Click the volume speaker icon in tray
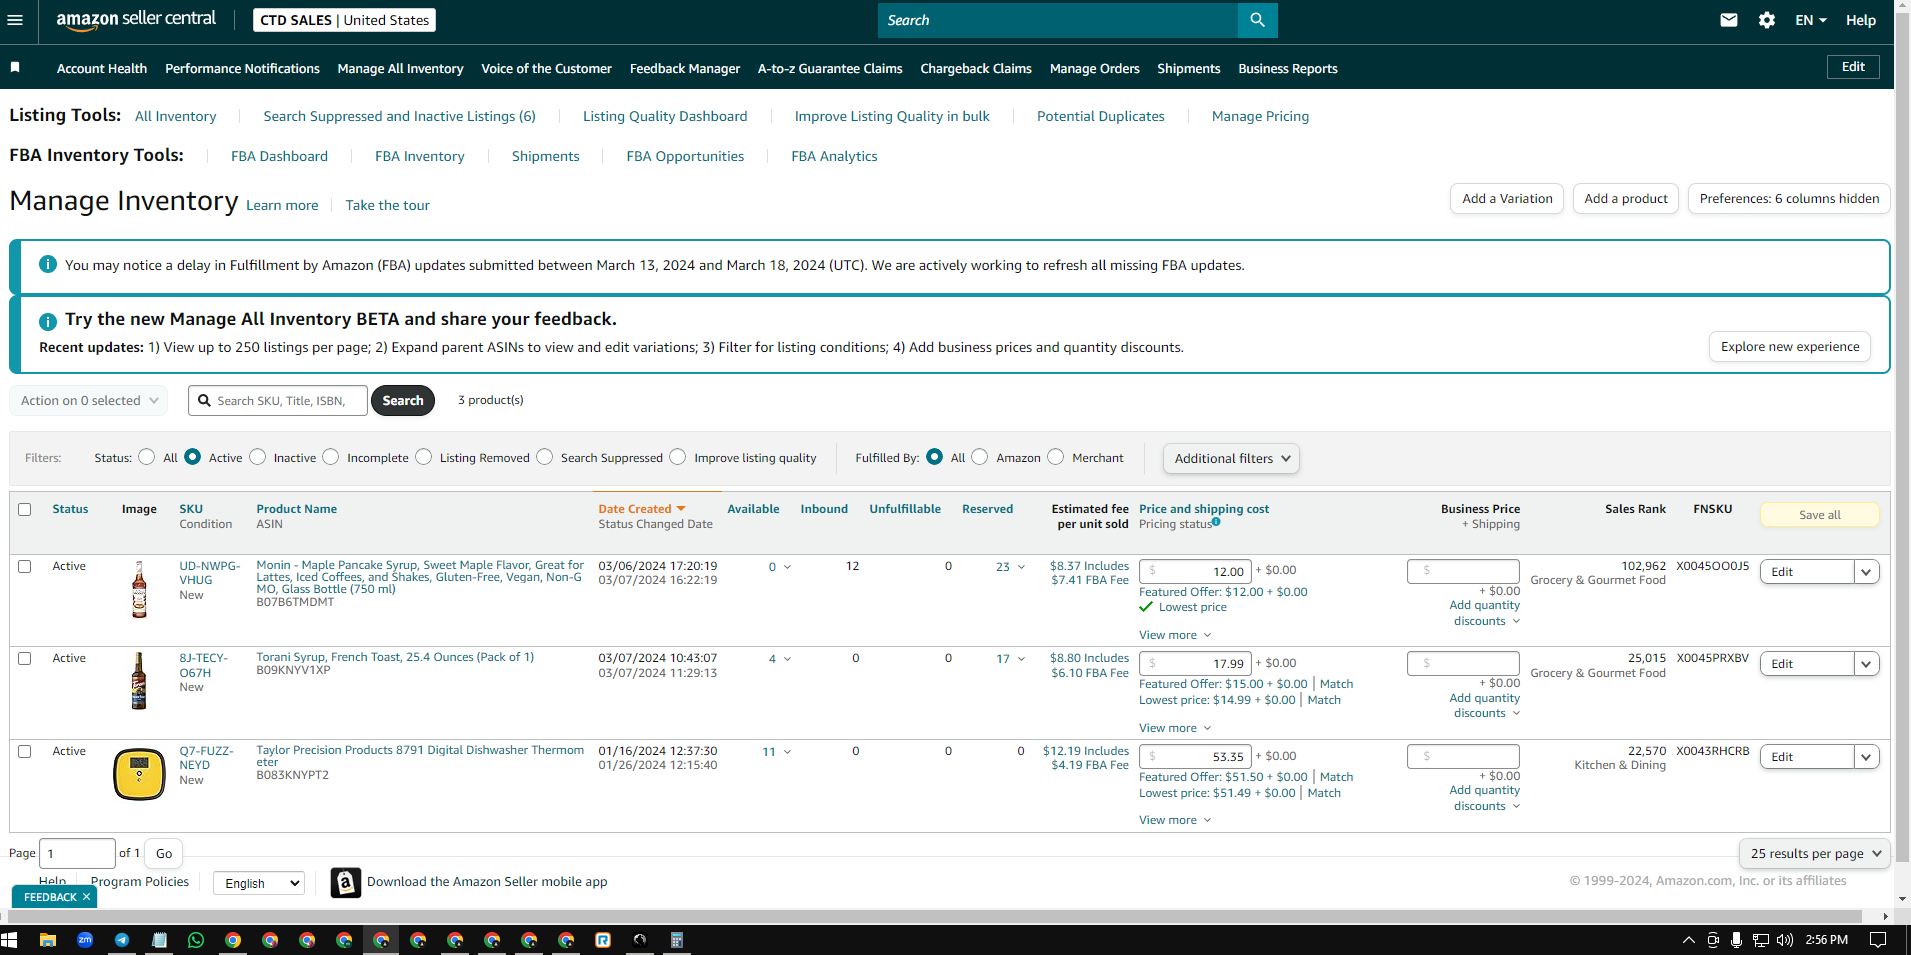 (x=1785, y=940)
